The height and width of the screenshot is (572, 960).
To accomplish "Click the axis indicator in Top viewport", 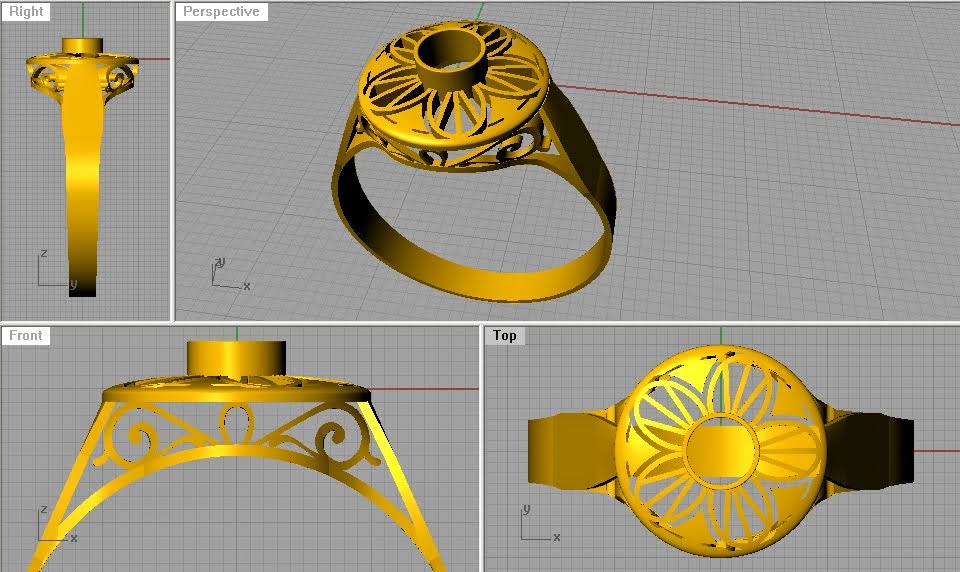I will pyautogui.click(x=540, y=524).
